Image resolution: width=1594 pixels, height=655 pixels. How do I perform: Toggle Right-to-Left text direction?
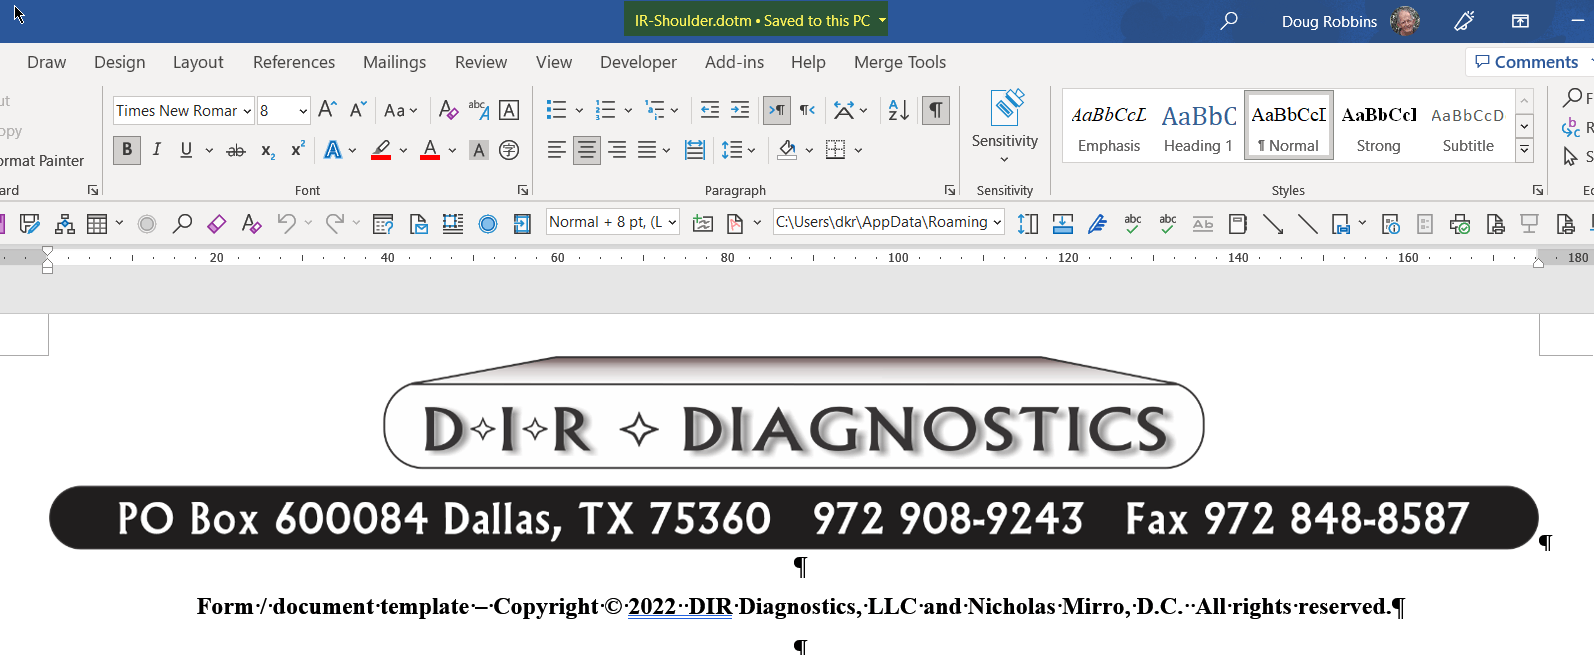coord(807,110)
